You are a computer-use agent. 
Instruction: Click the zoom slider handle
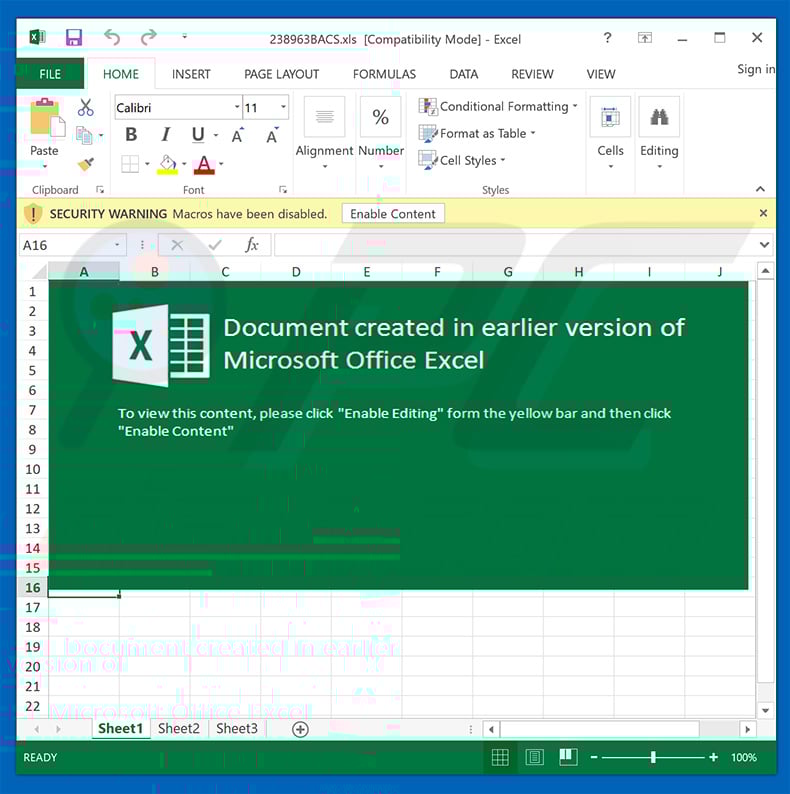[x=653, y=758]
